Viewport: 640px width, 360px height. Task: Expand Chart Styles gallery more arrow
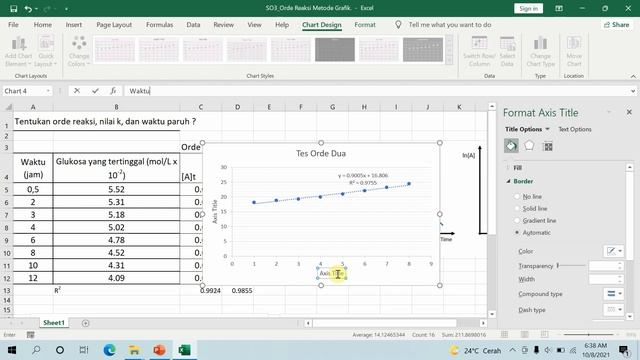tap(449, 60)
